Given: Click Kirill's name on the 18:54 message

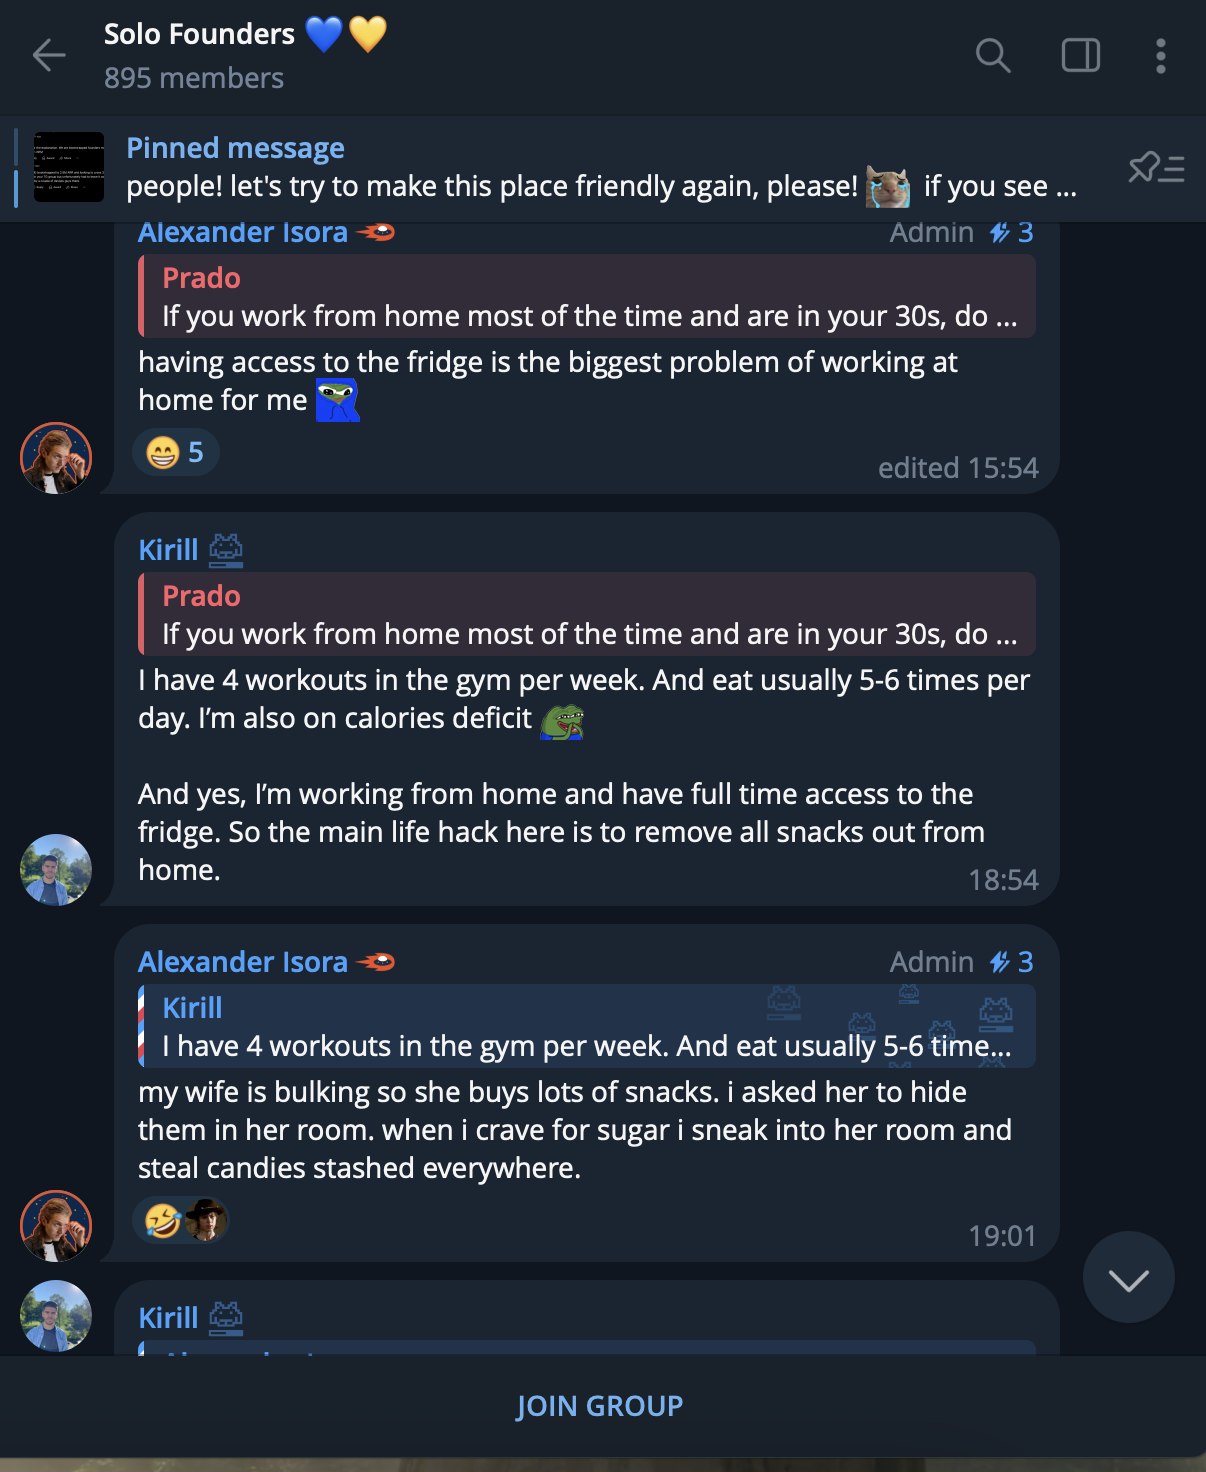Looking at the screenshot, I should [168, 550].
